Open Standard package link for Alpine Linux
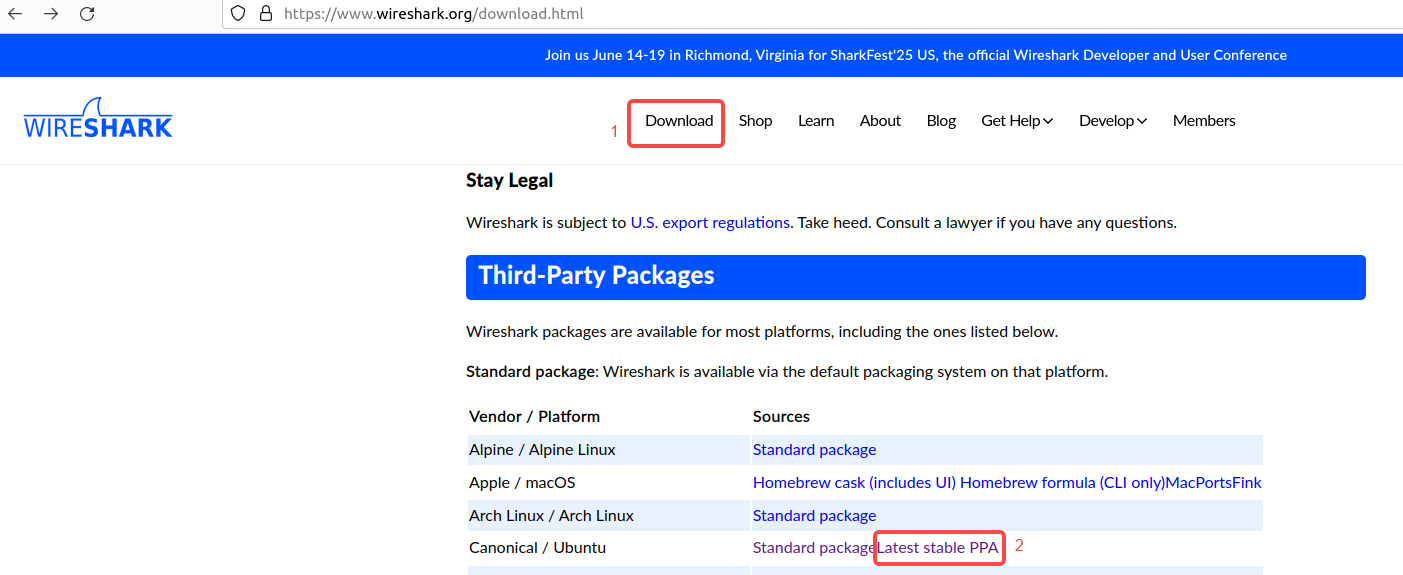The height and width of the screenshot is (575, 1403). 814,450
